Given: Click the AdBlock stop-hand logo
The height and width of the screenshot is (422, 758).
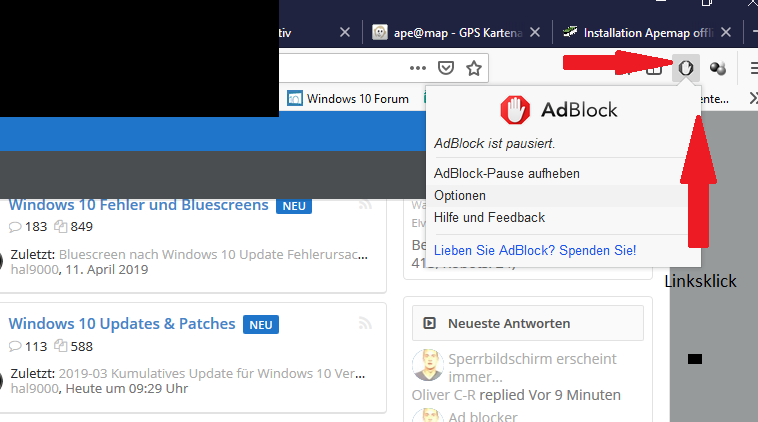Looking at the screenshot, I should tap(515, 110).
